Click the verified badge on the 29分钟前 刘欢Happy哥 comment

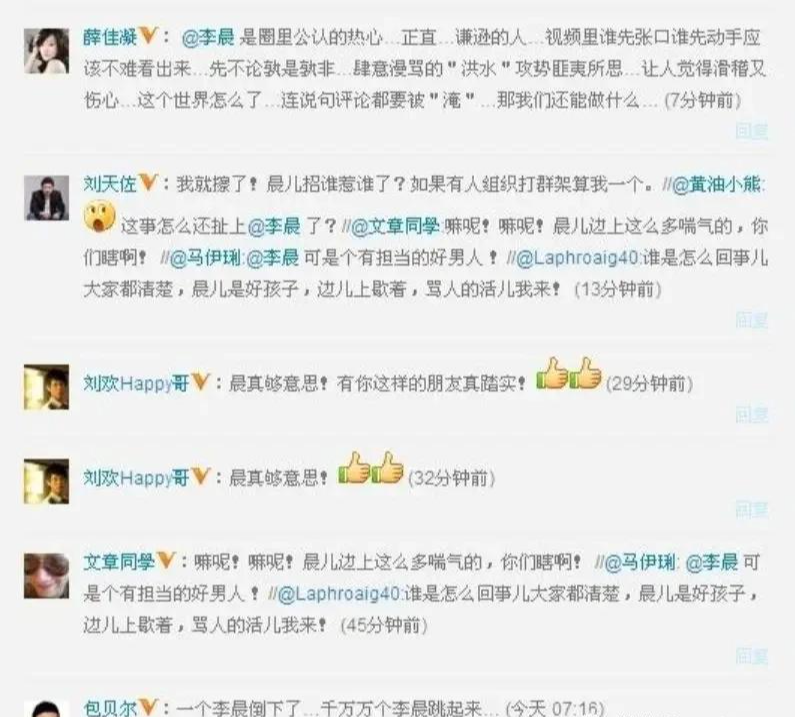(x=201, y=381)
